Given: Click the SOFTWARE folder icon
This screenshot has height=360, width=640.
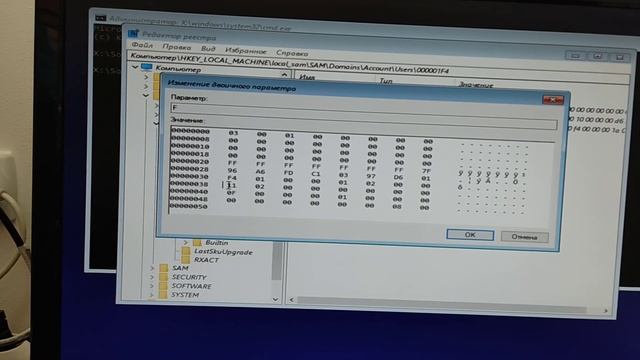Looking at the screenshot, I should 164,286.
